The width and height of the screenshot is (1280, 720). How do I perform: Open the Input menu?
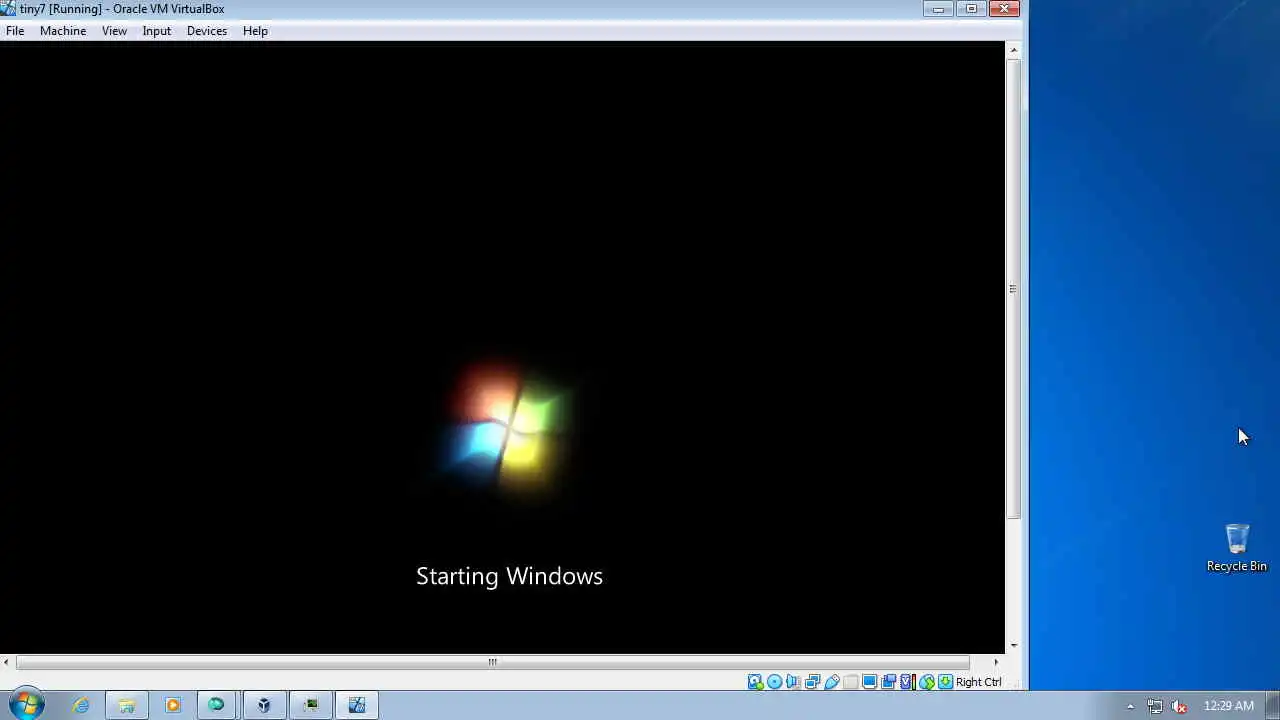[157, 31]
